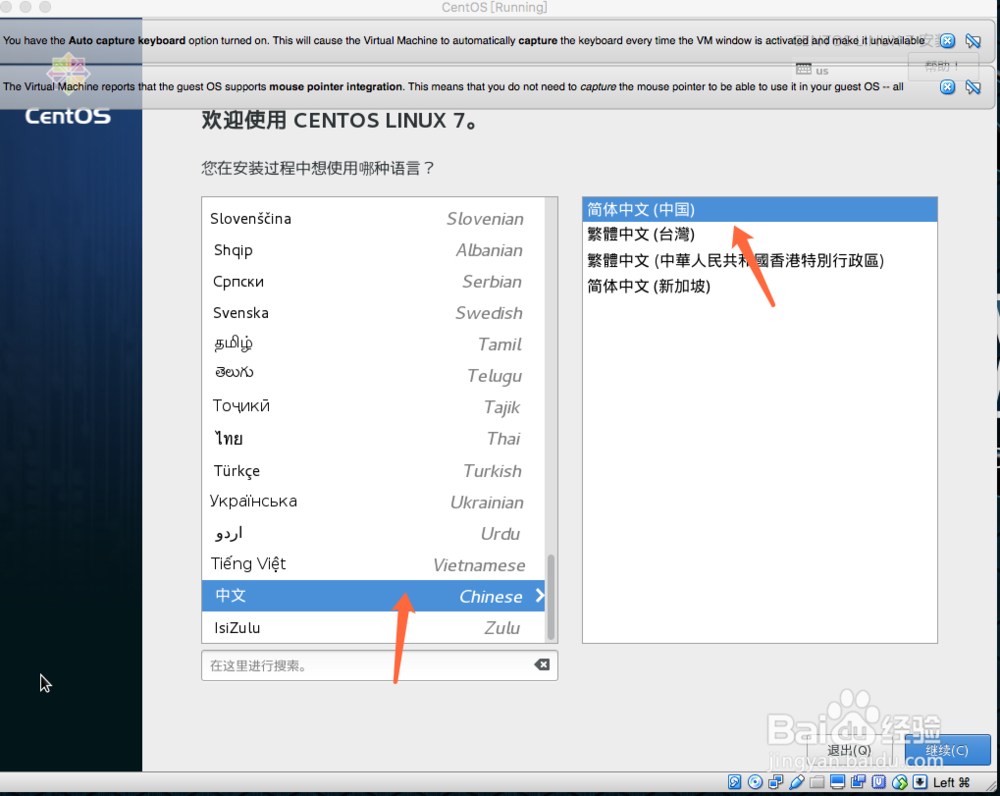Select 简体中文 (中国) locale
Viewport: 1000px width, 796px height.
[x=760, y=209]
